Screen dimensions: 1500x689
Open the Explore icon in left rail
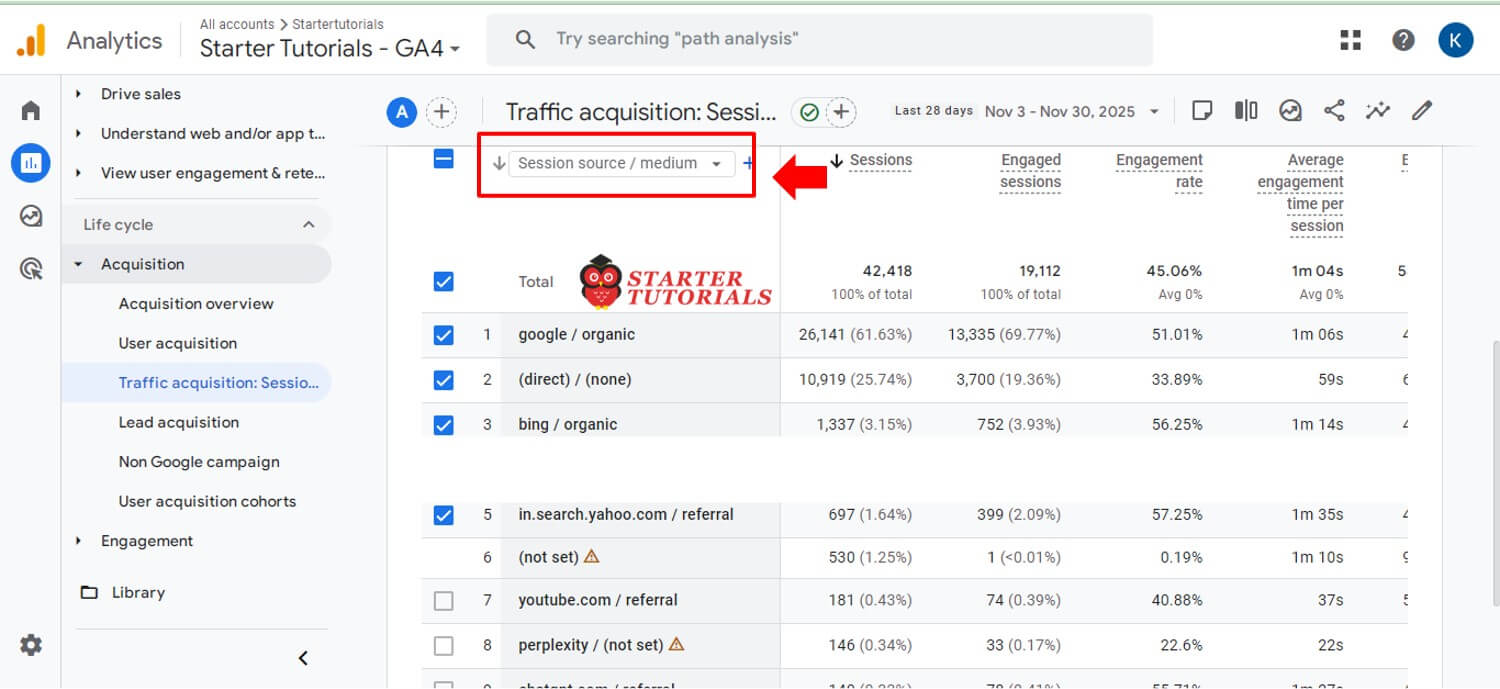click(31, 216)
